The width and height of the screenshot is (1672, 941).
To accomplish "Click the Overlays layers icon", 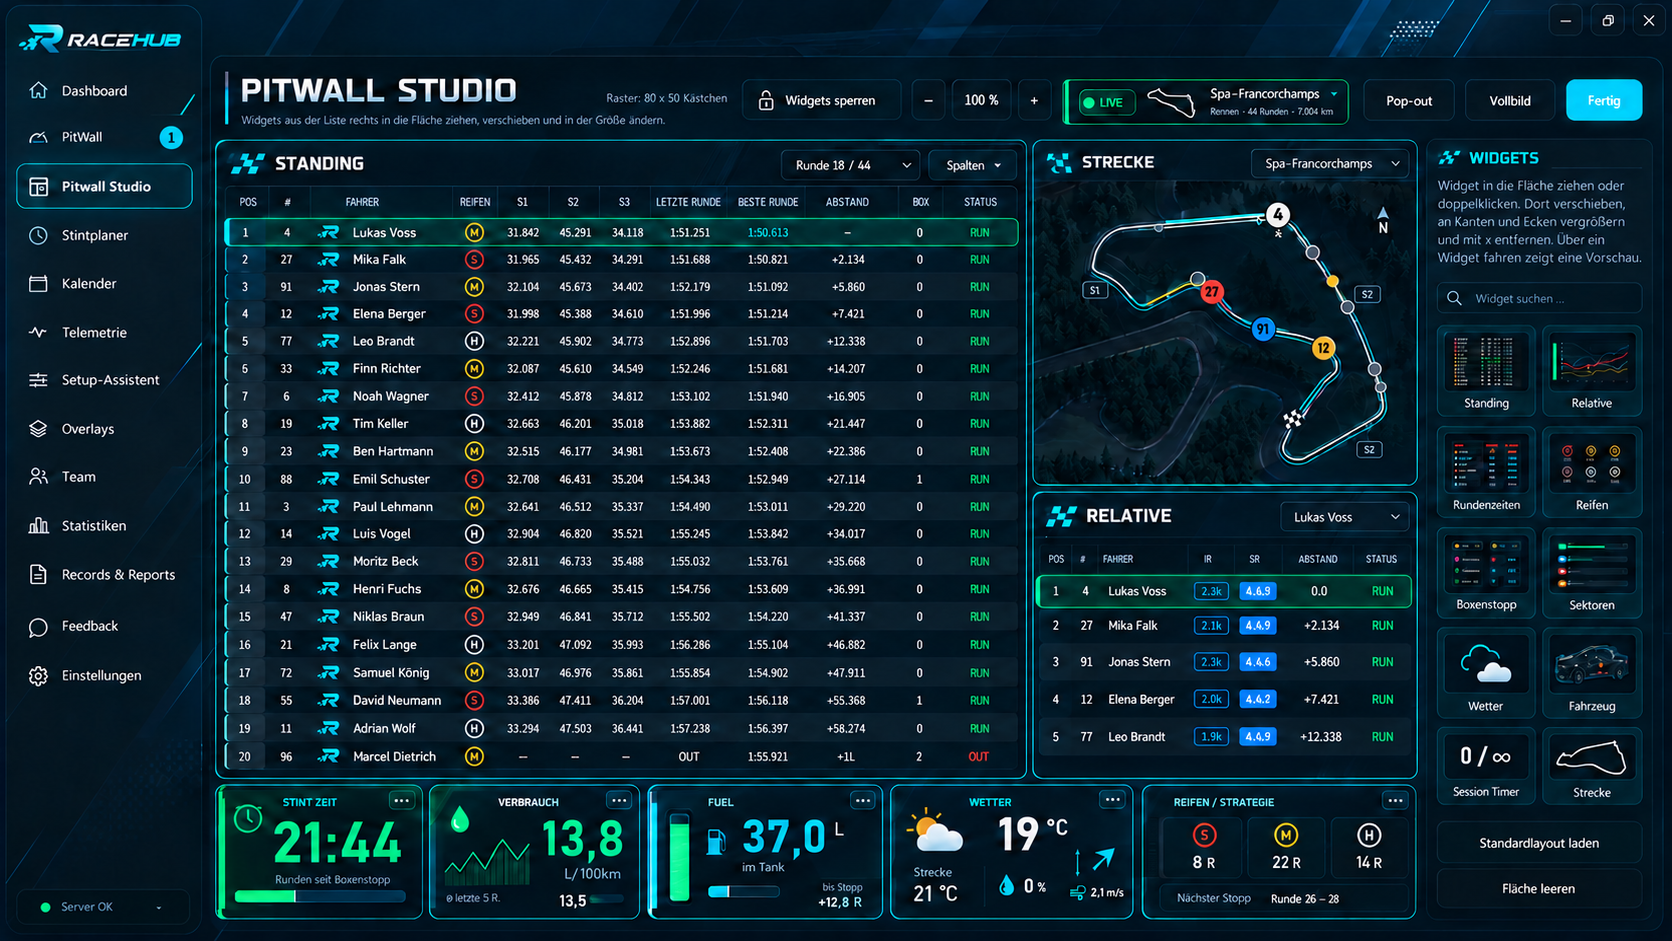I will click(38, 429).
